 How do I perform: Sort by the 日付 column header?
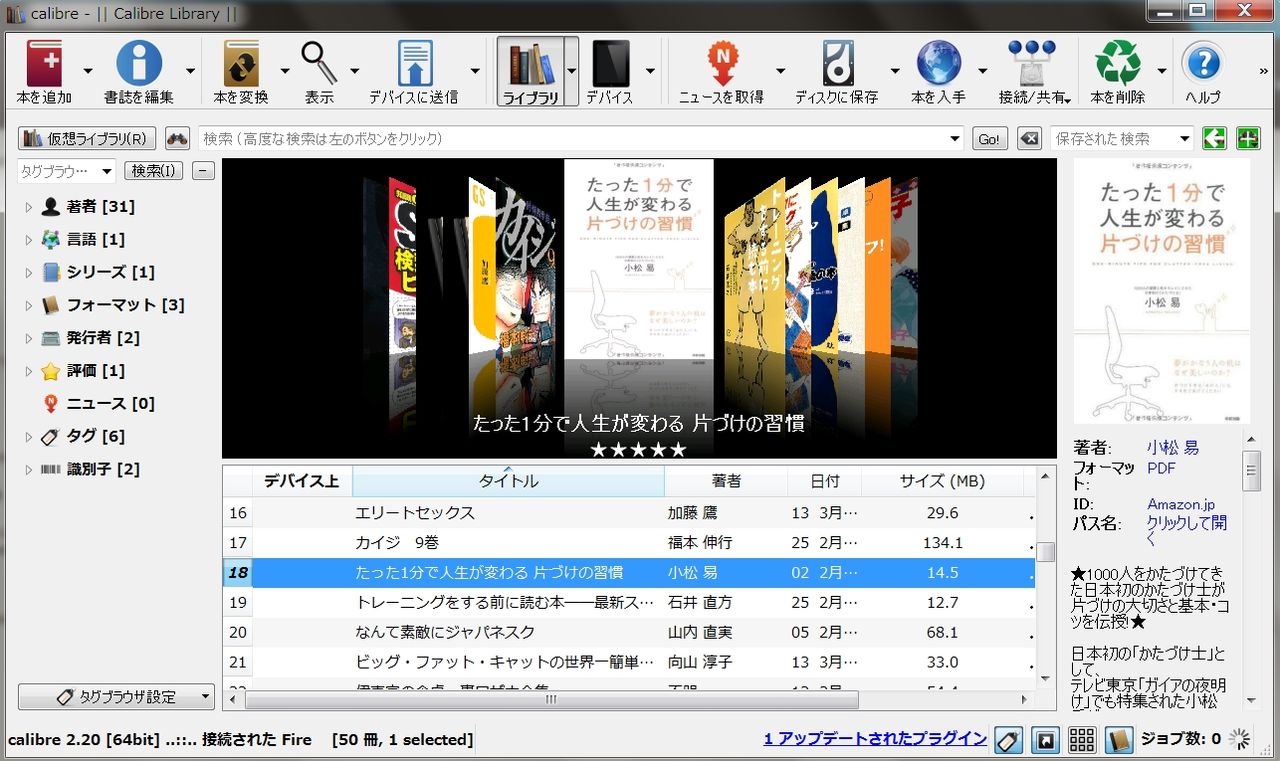tap(824, 481)
